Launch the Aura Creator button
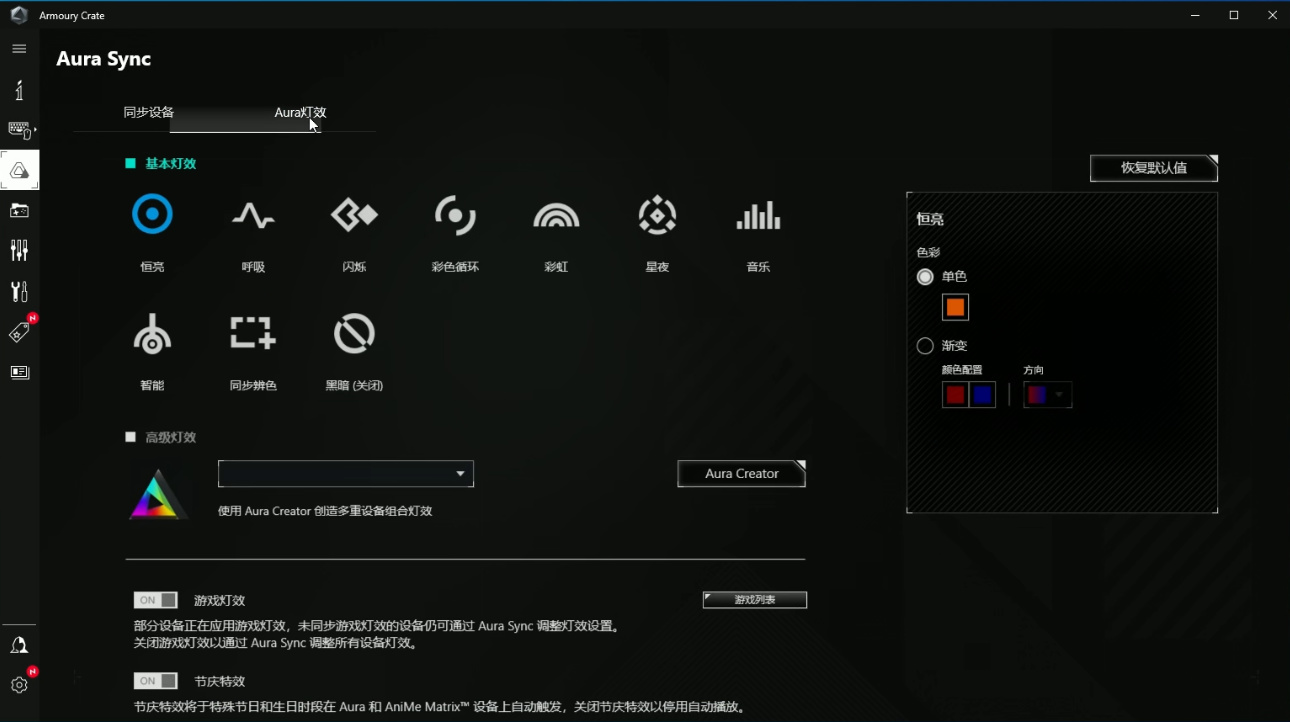The height and width of the screenshot is (722, 1290). click(741, 474)
